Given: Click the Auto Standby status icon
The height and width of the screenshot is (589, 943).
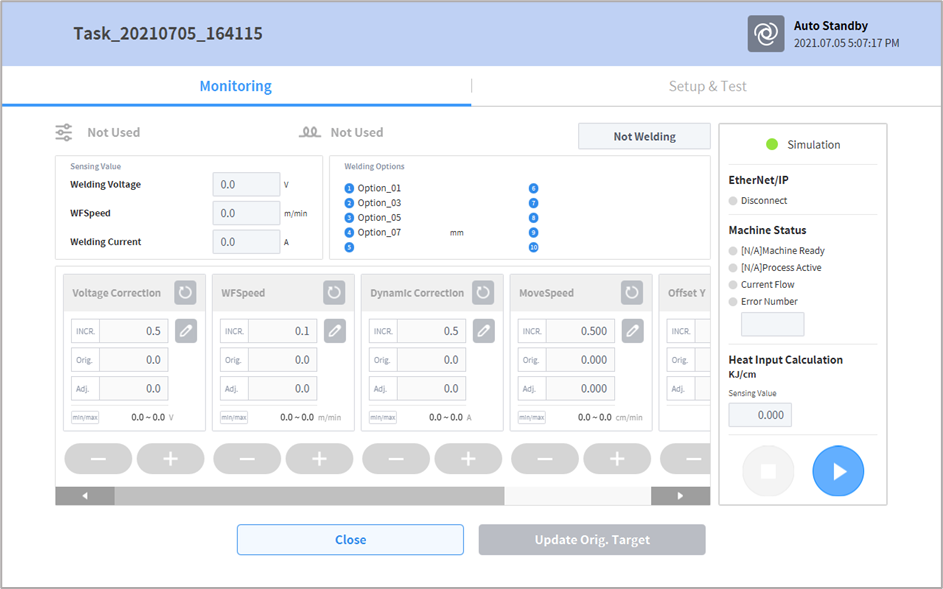Looking at the screenshot, I should click(x=766, y=34).
